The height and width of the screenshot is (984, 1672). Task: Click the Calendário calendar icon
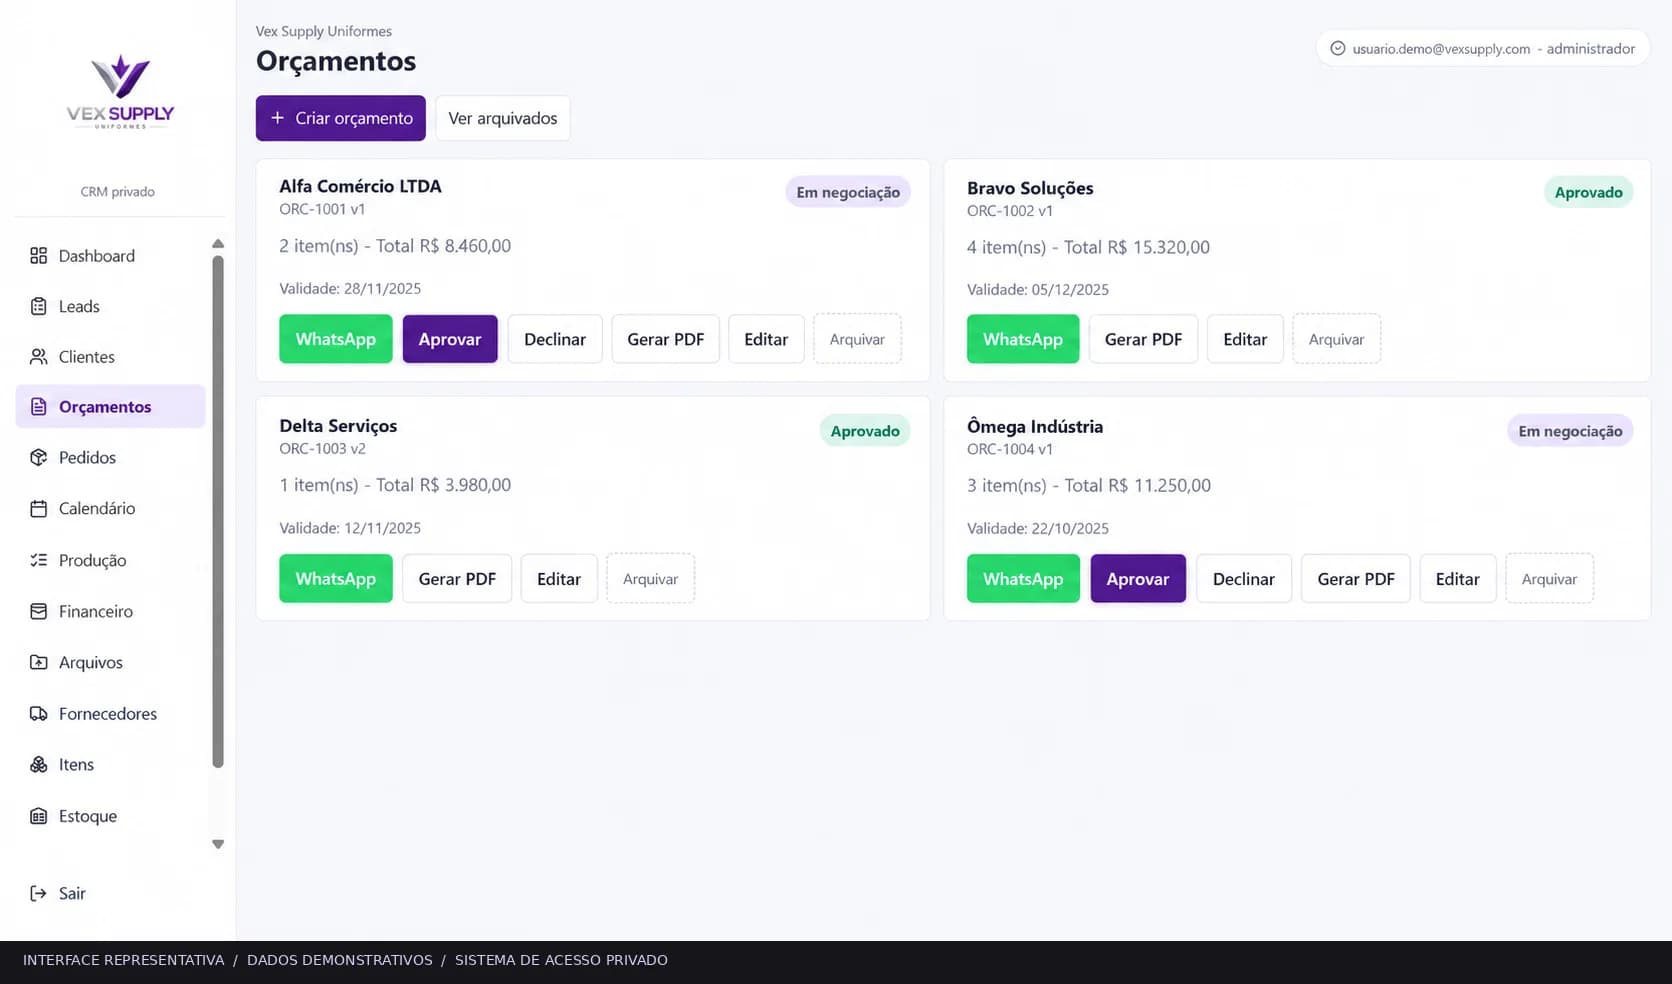tap(39, 509)
